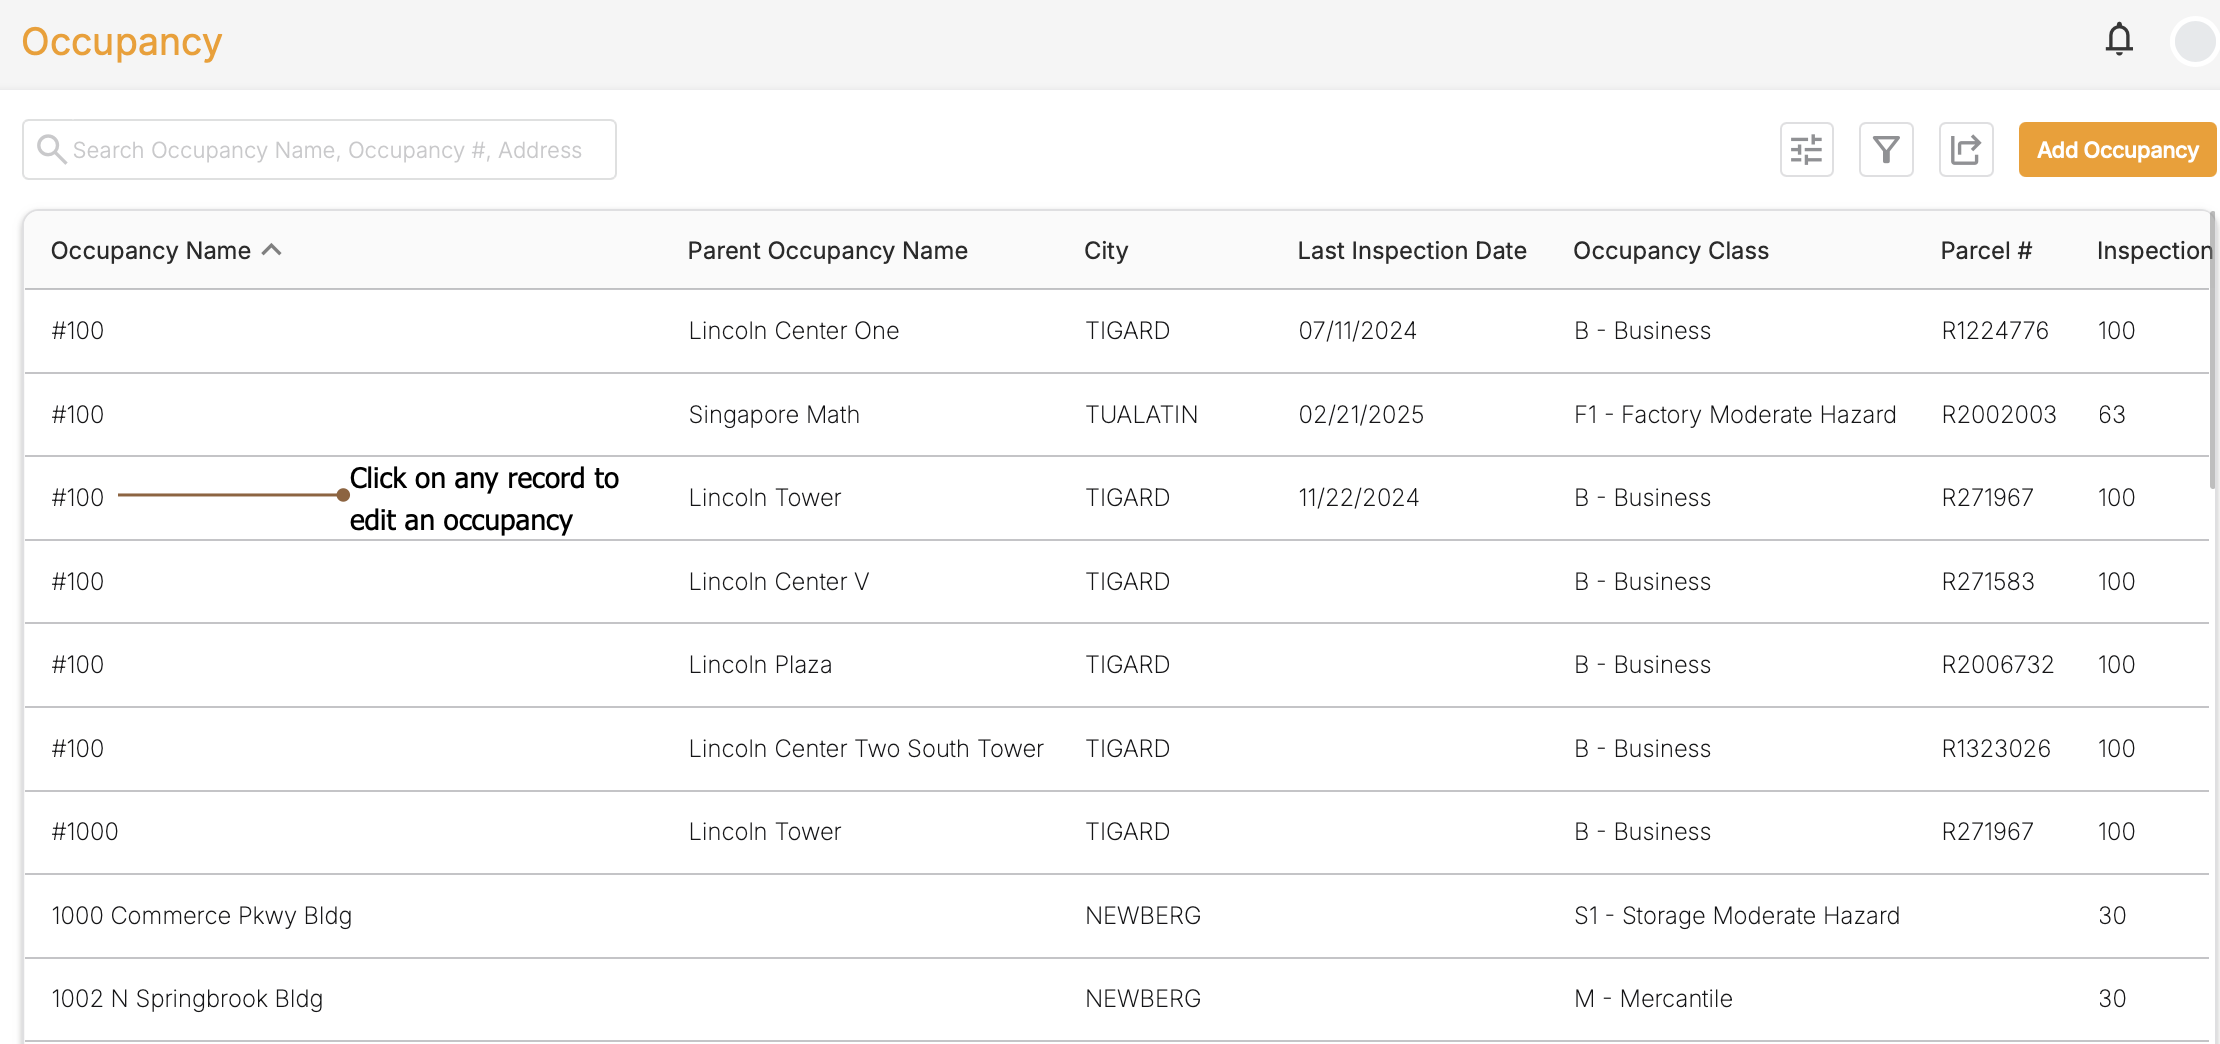Click parcel number R2002003

coord(1999,415)
